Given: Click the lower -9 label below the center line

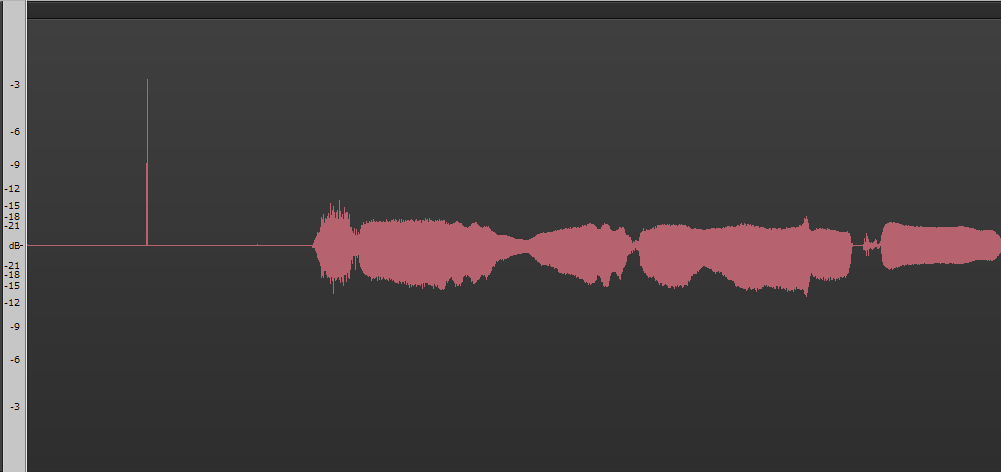Looking at the screenshot, I should [x=15, y=326].
